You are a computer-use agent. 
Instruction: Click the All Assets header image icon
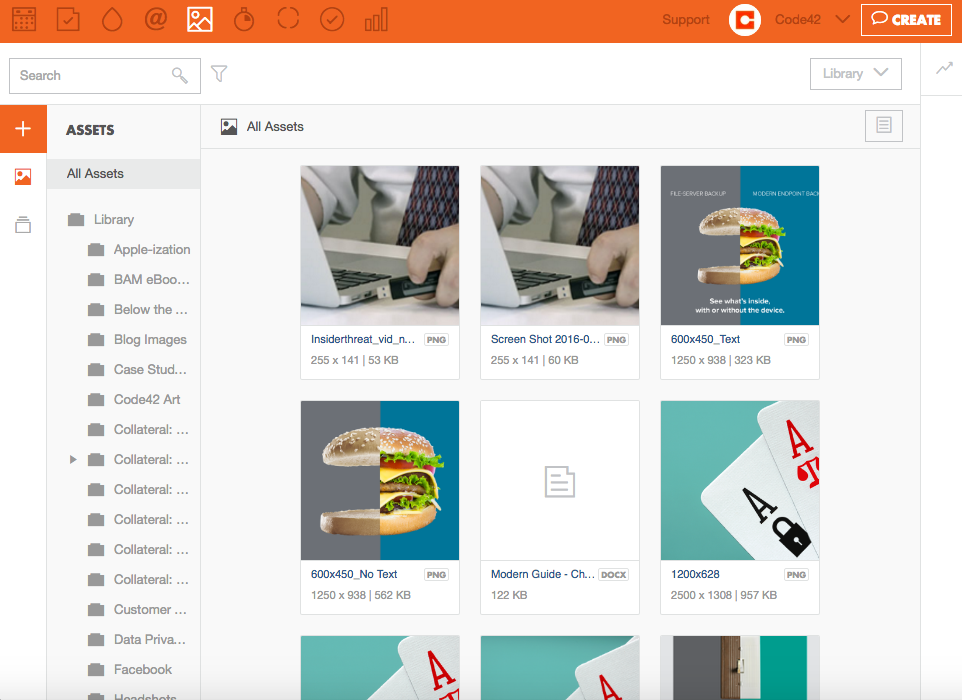229,127
